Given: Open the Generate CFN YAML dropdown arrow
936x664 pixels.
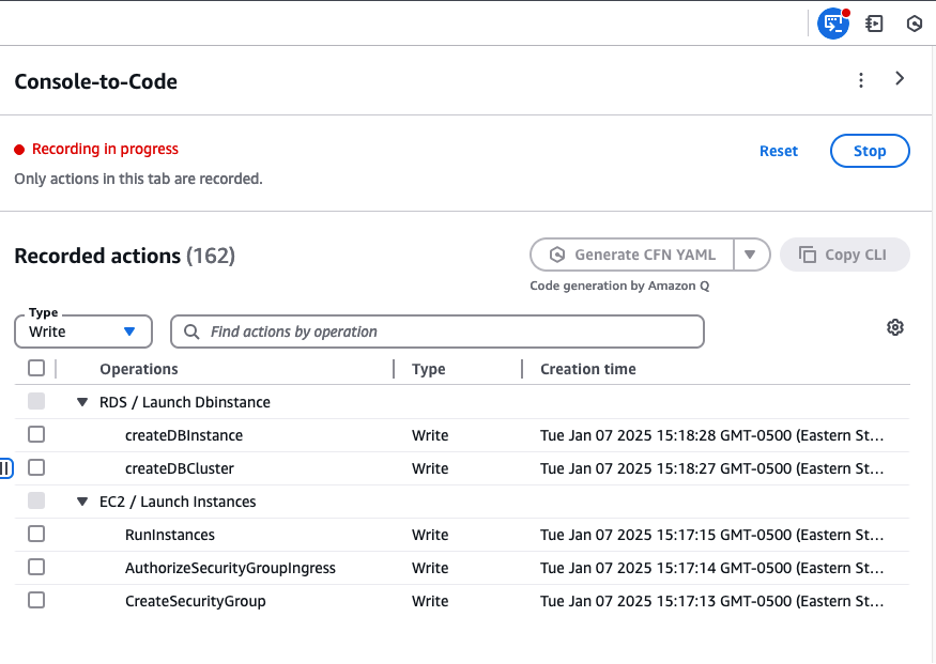Looking at the screenshot, I should [750, 254].
